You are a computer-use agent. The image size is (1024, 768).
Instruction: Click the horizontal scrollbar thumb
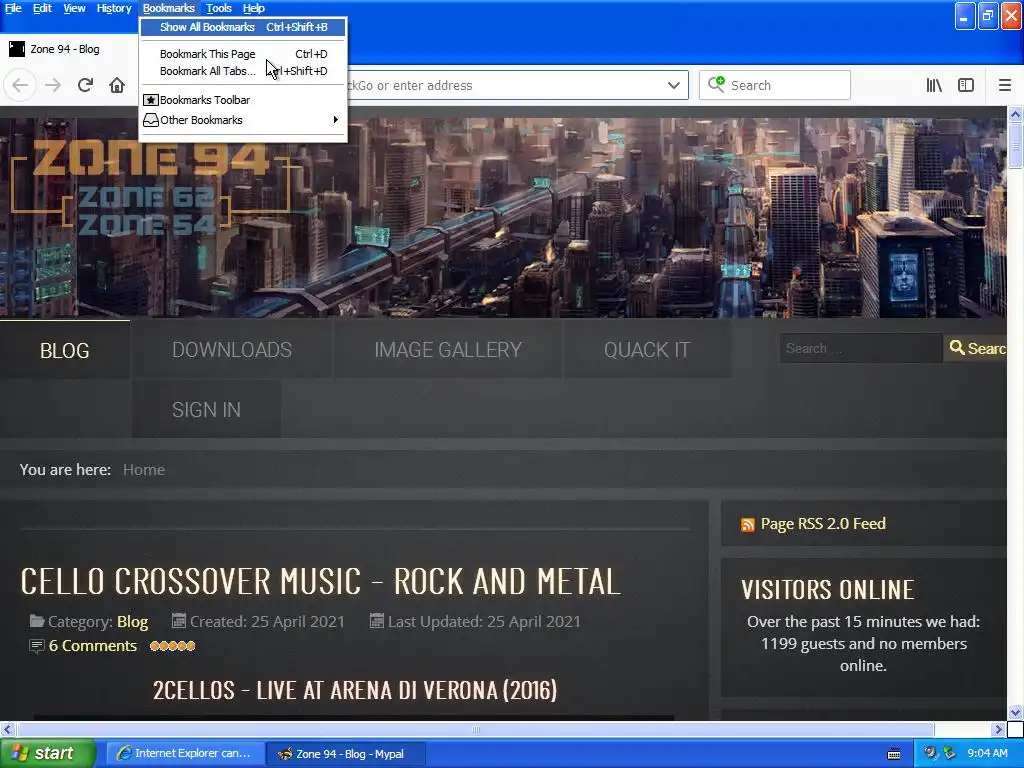click(475, 729)
